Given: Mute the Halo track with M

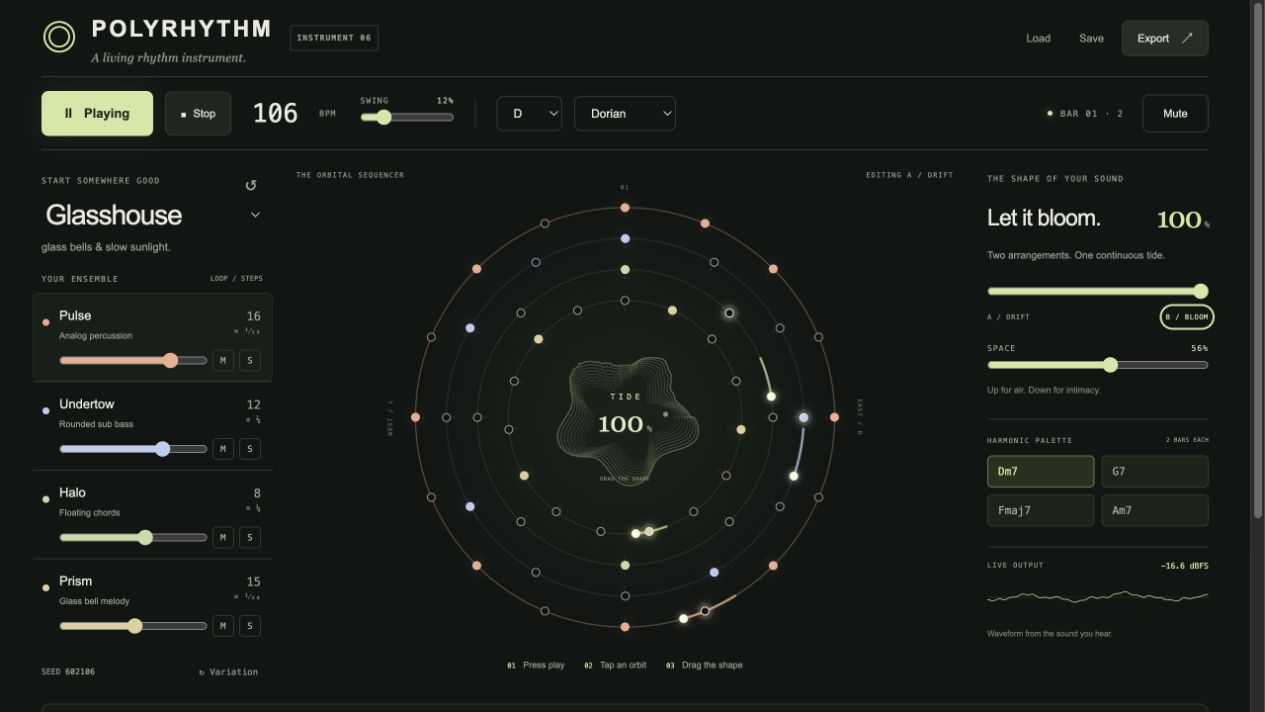Looking at the screenshot, I should (x=223, y=537).
